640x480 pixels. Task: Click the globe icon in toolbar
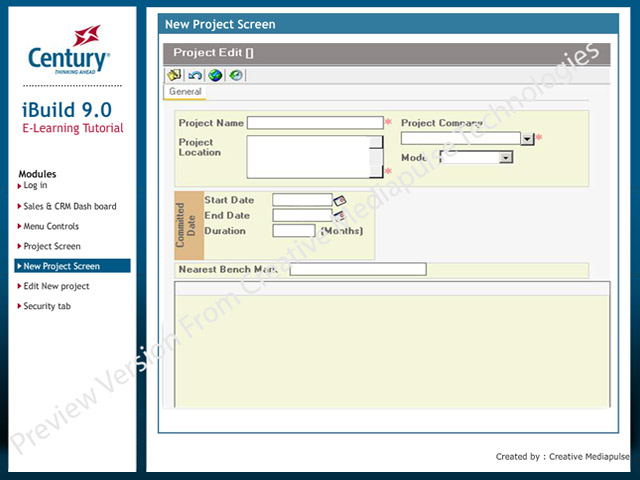215,75
